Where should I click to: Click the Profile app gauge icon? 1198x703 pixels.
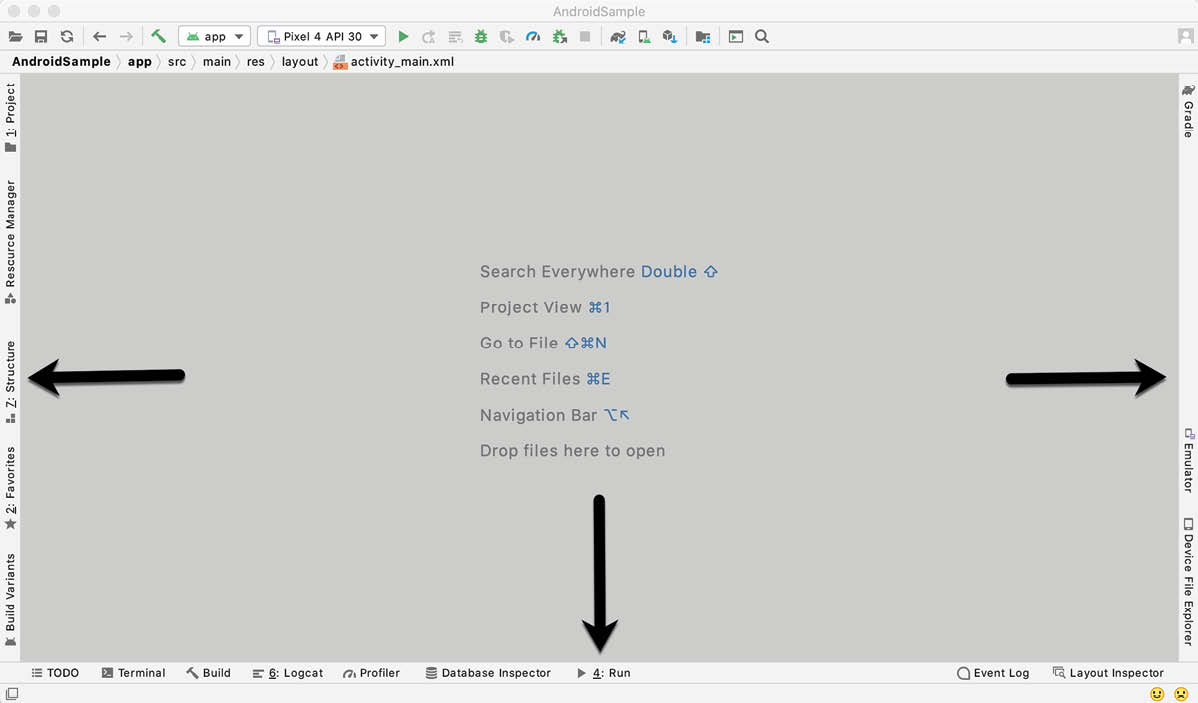click(533, 37)
